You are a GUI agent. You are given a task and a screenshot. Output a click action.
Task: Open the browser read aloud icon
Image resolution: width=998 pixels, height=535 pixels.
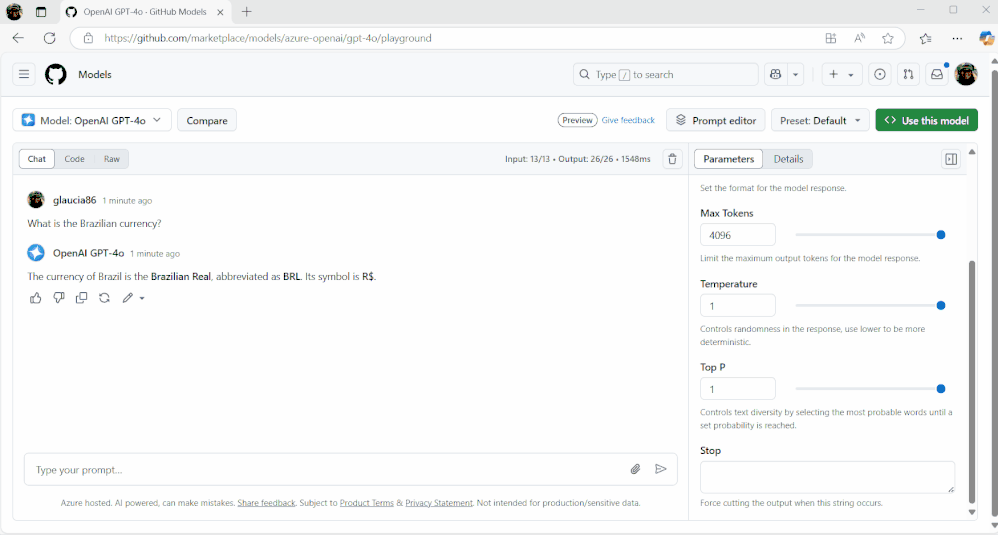(859, 38)
